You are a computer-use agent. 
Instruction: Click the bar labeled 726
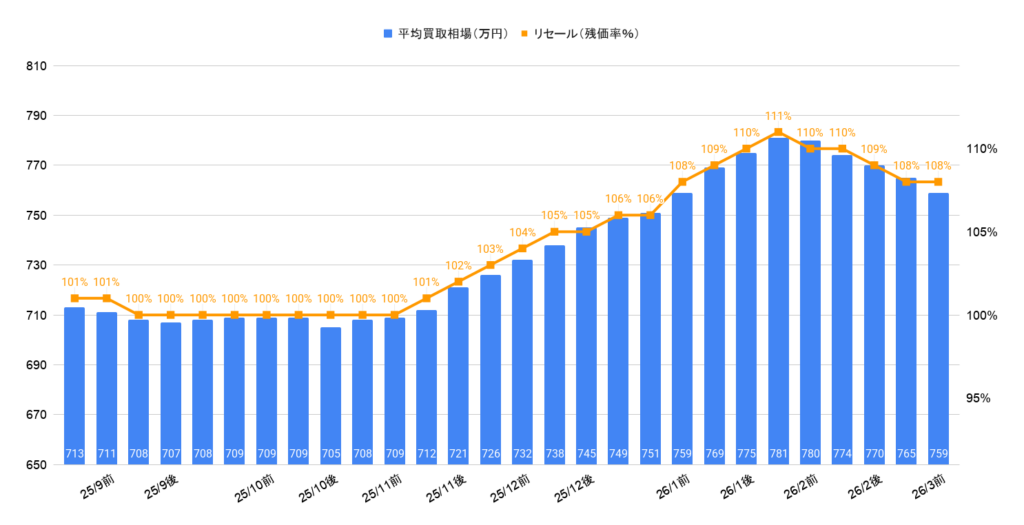[490, 370]
